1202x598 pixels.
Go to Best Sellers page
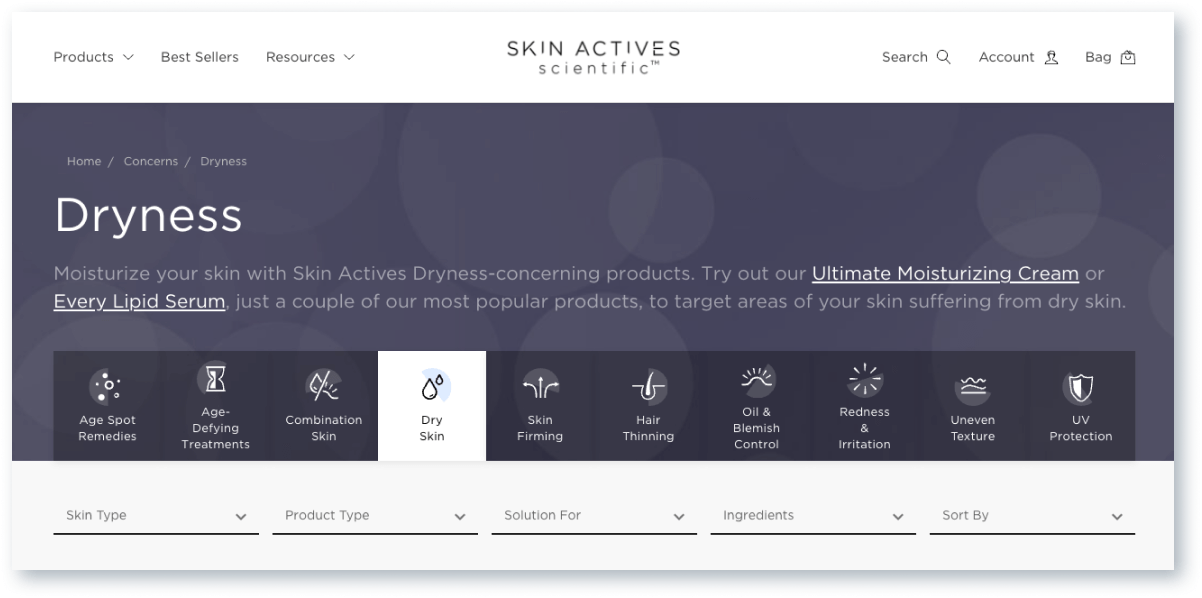pyautogui.click(x=200, y=57)
